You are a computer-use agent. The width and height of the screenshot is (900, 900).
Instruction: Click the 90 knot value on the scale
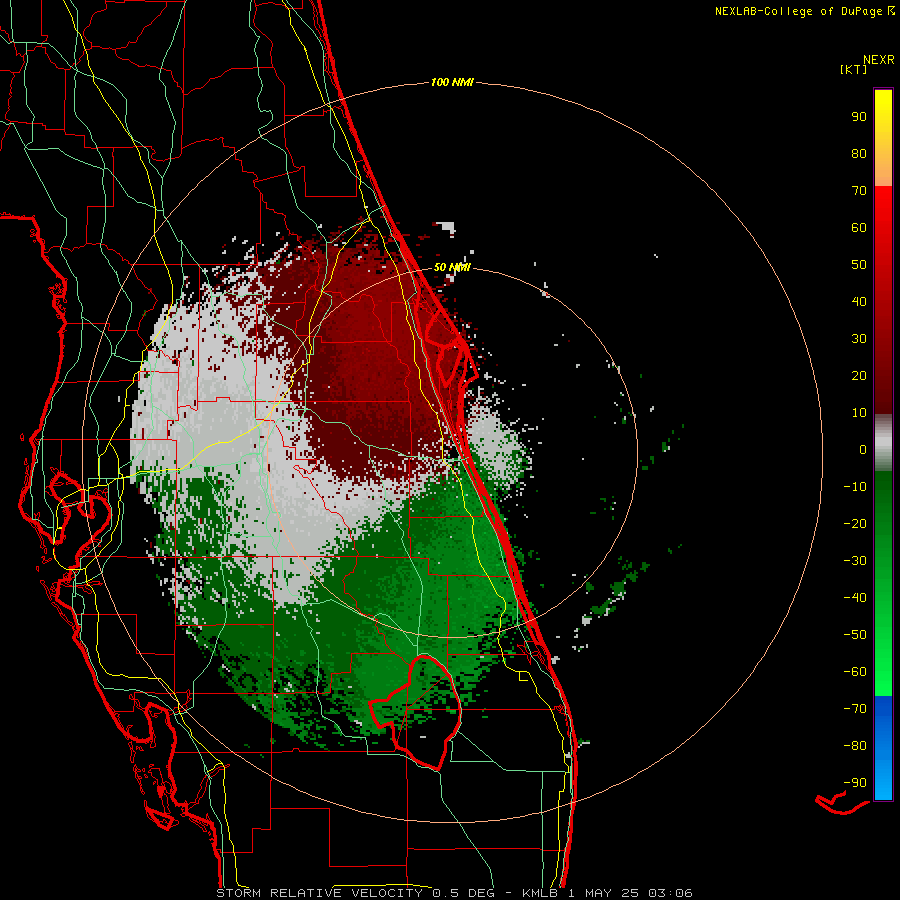(x=859, y=117)
